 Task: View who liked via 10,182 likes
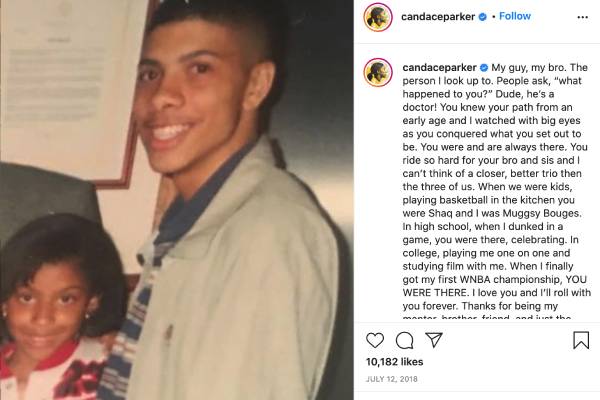point(395,362)
